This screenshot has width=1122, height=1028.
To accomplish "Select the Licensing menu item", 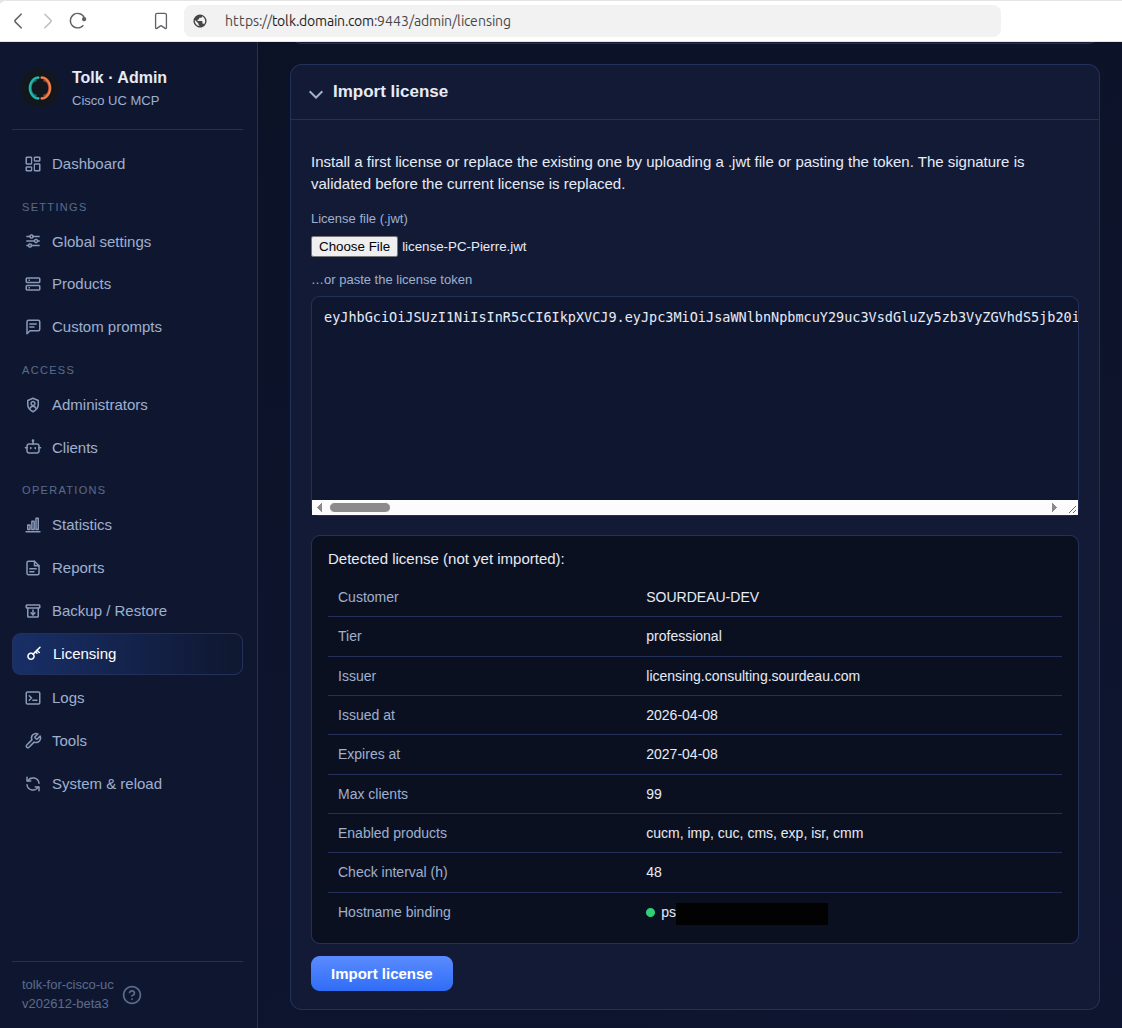I will point(127,654).
